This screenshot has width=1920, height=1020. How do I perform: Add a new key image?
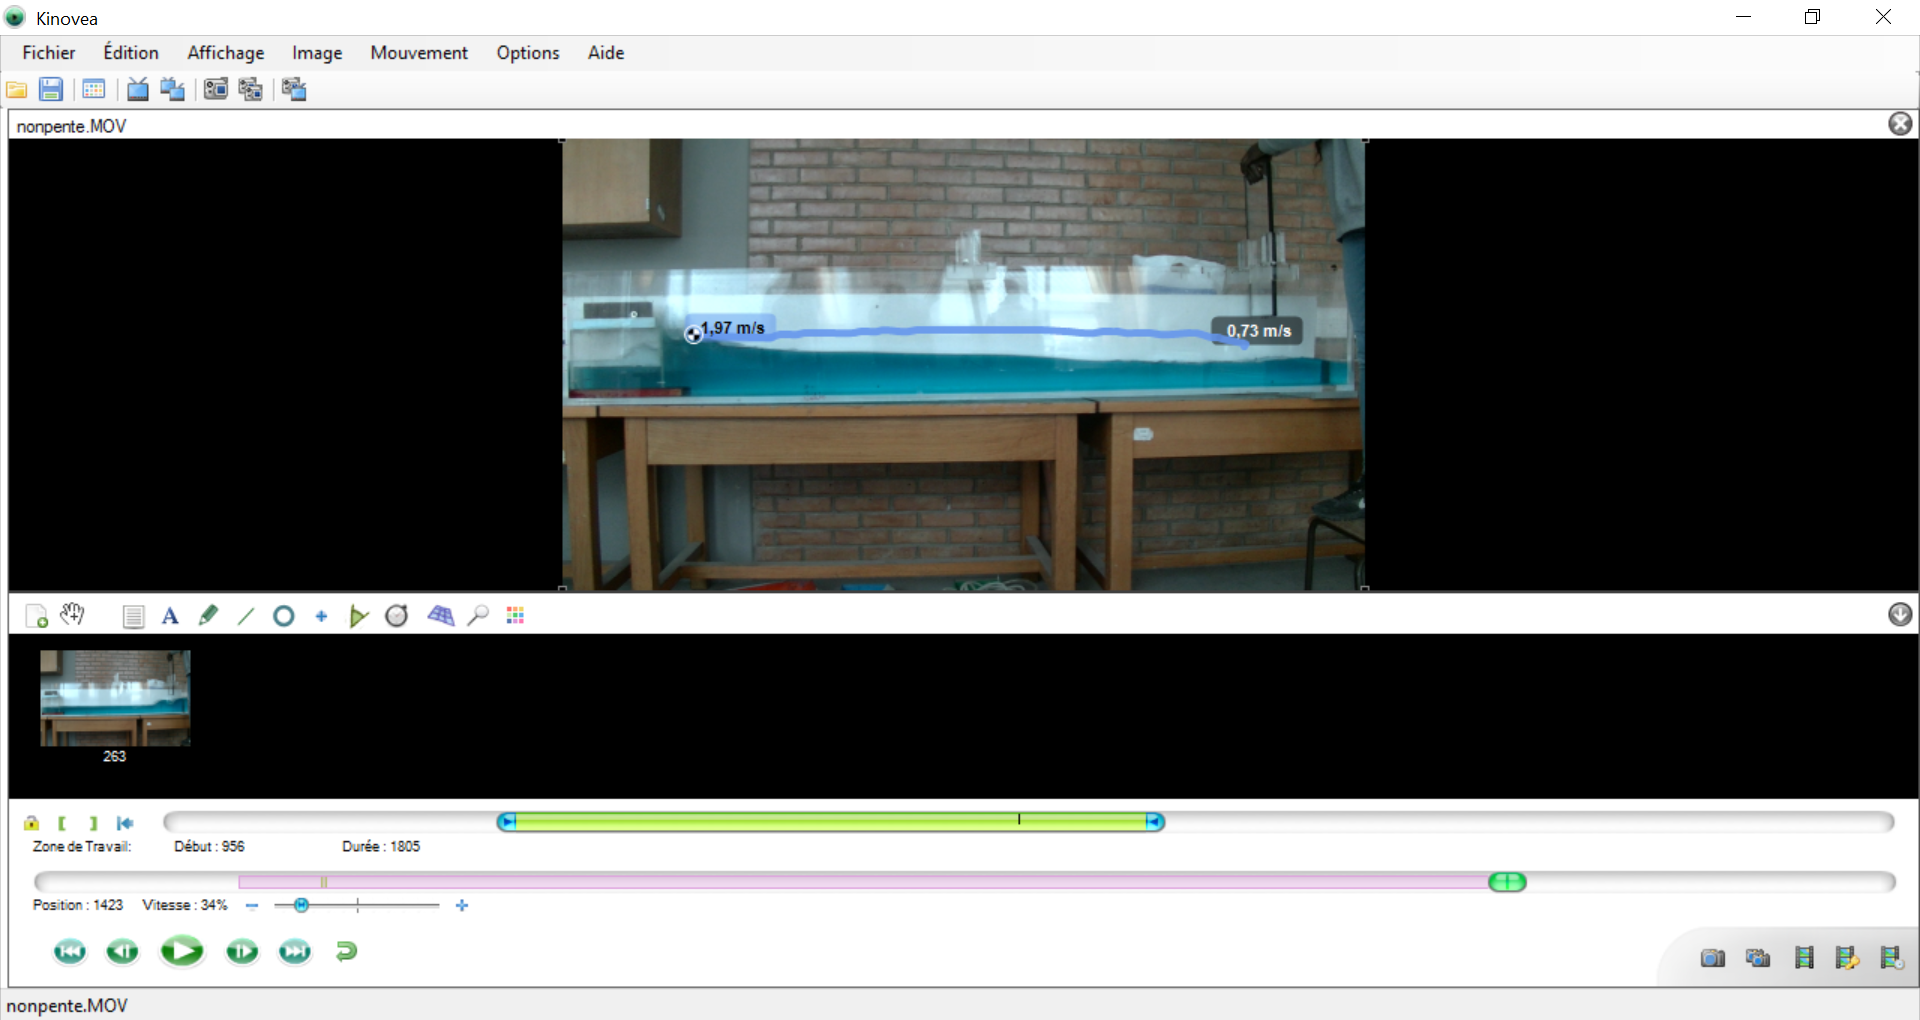click(x=36, y=616)
